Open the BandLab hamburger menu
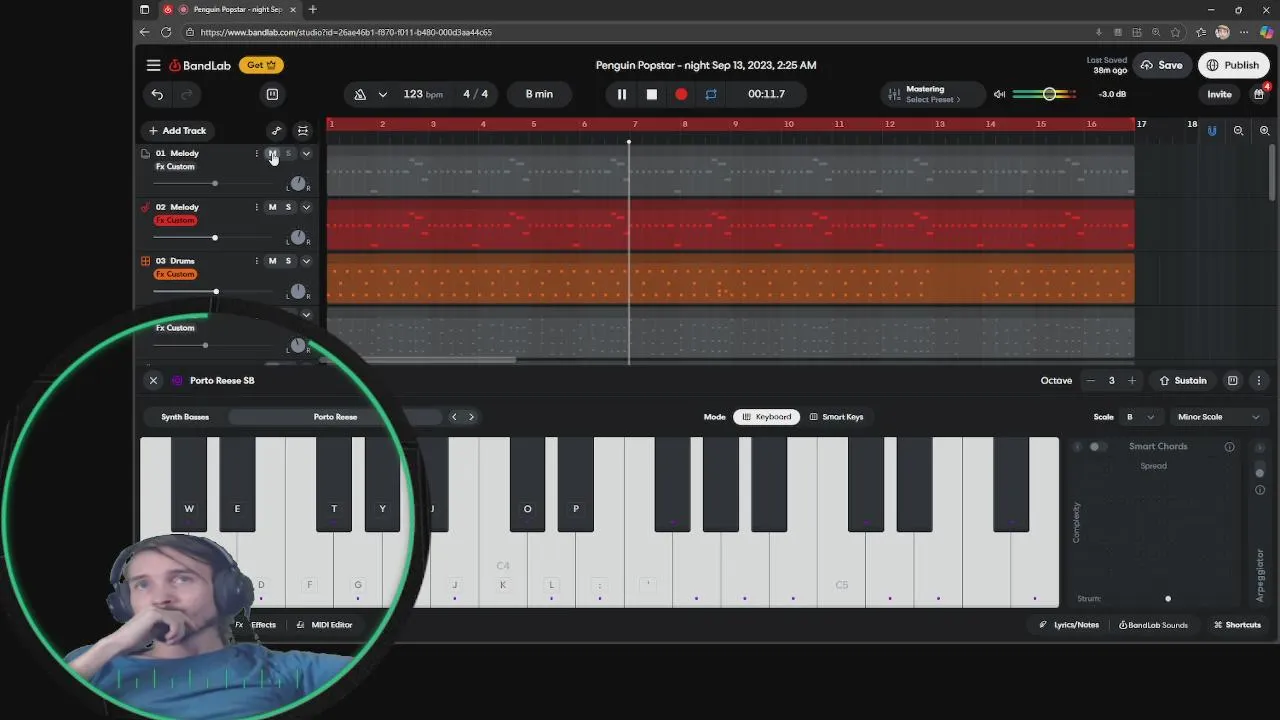Viewport: 1280px width, 720px height. tap(153, 65)
